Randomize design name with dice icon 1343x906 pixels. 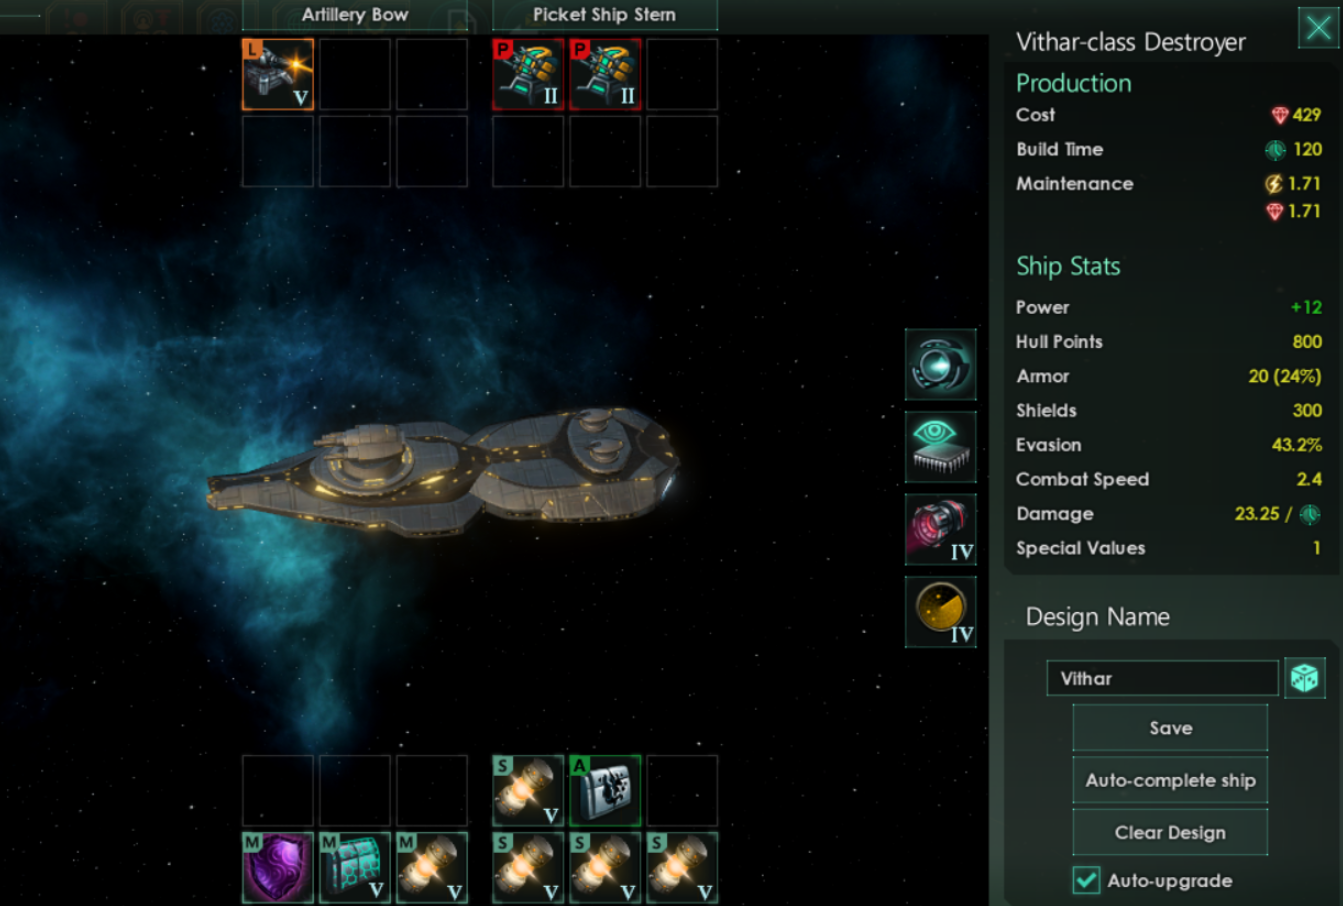(x=1304, y=678)
